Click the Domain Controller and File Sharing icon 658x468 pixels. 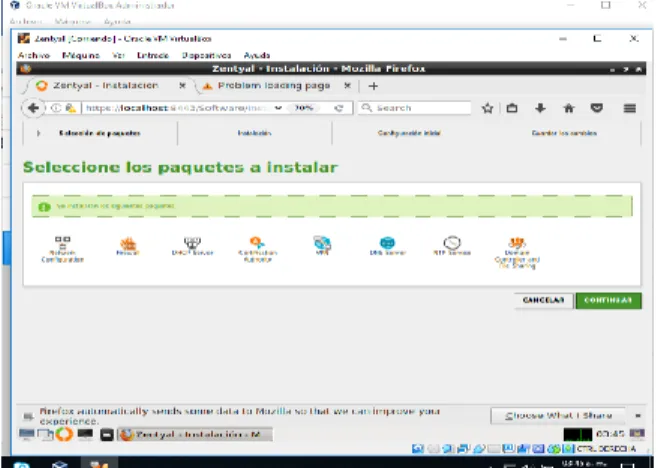point(517,243)
